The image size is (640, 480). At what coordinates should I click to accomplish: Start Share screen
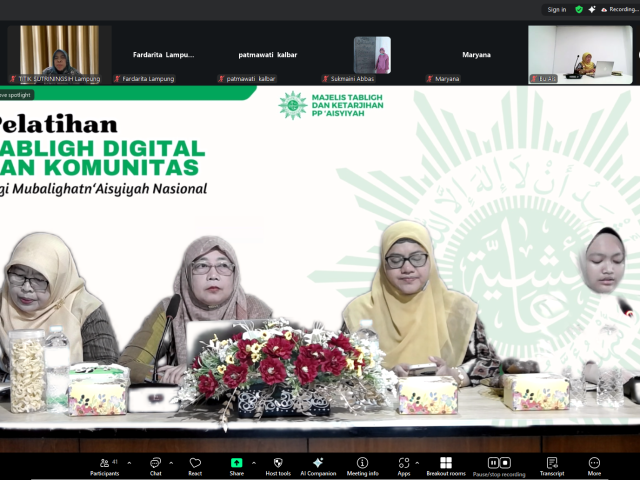[x=237, y=467]
